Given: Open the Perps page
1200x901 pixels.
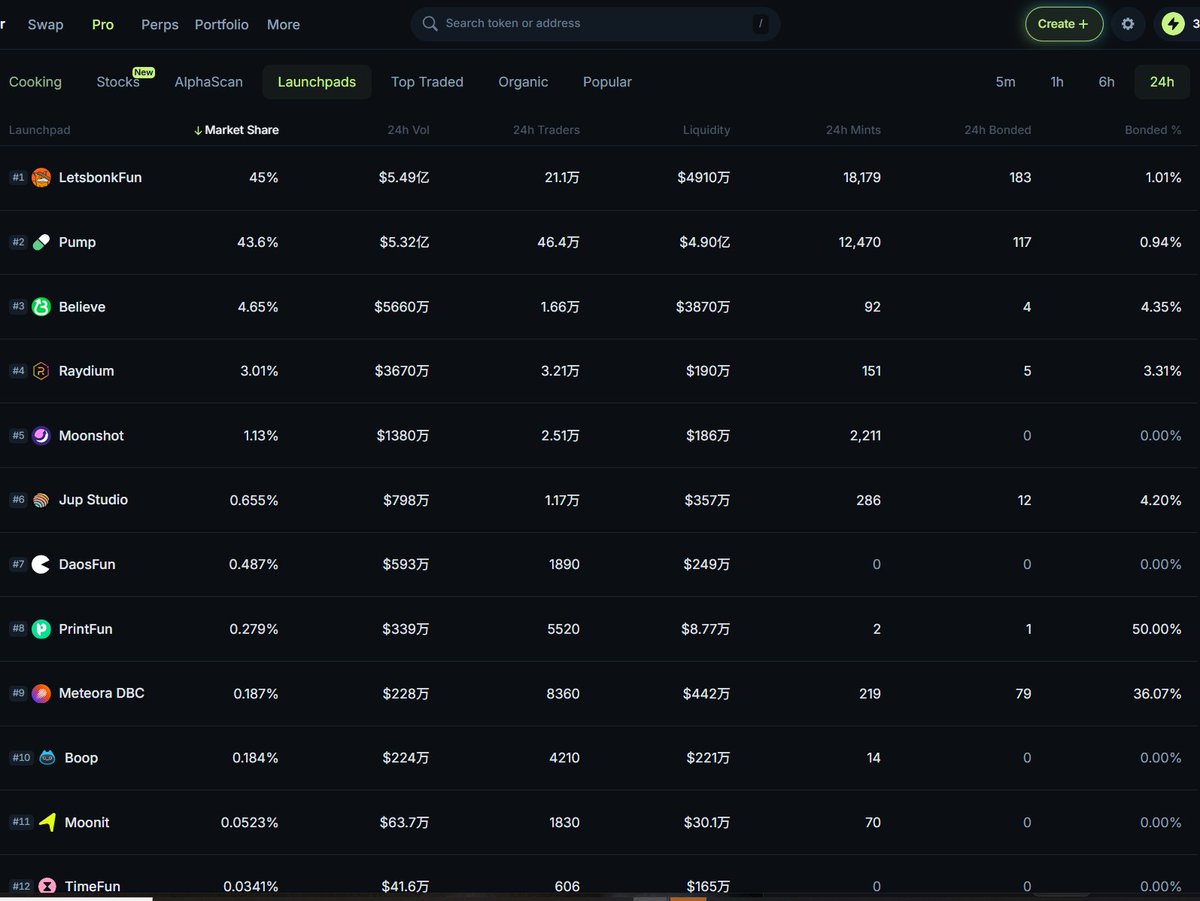Looking at the screenshot, I should [x=160, y=25].
